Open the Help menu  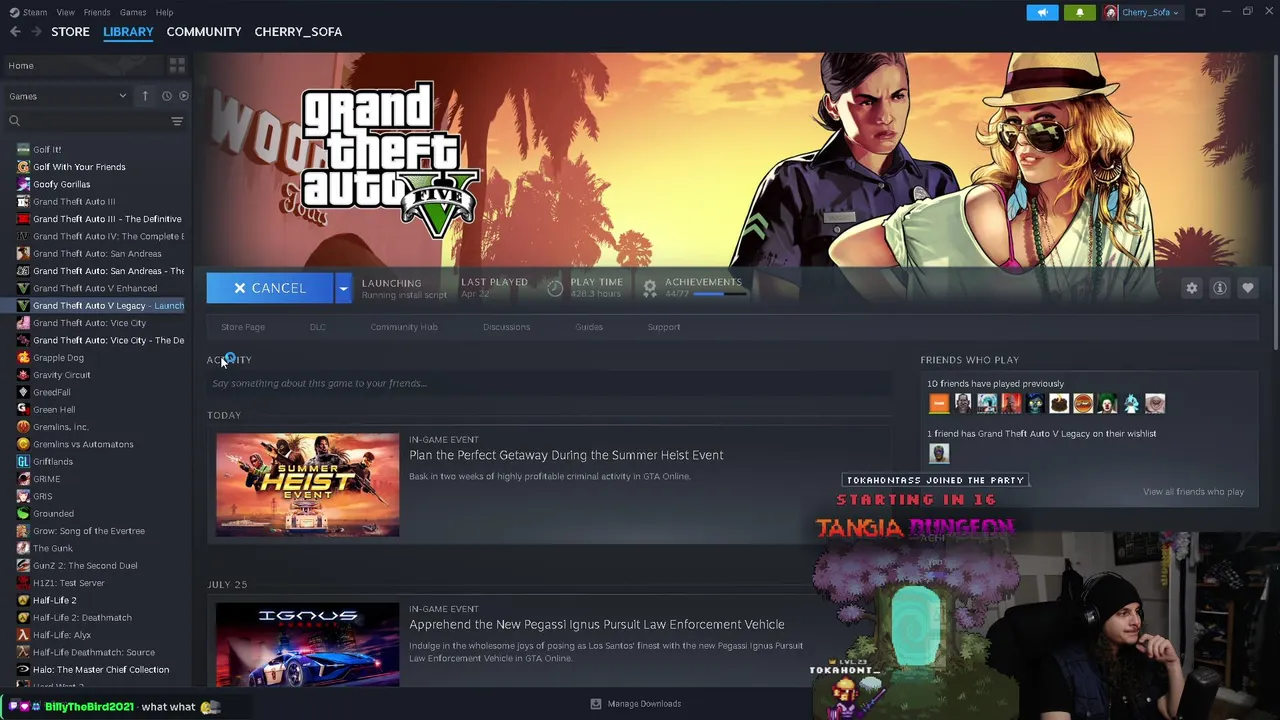tap(164, 12)
